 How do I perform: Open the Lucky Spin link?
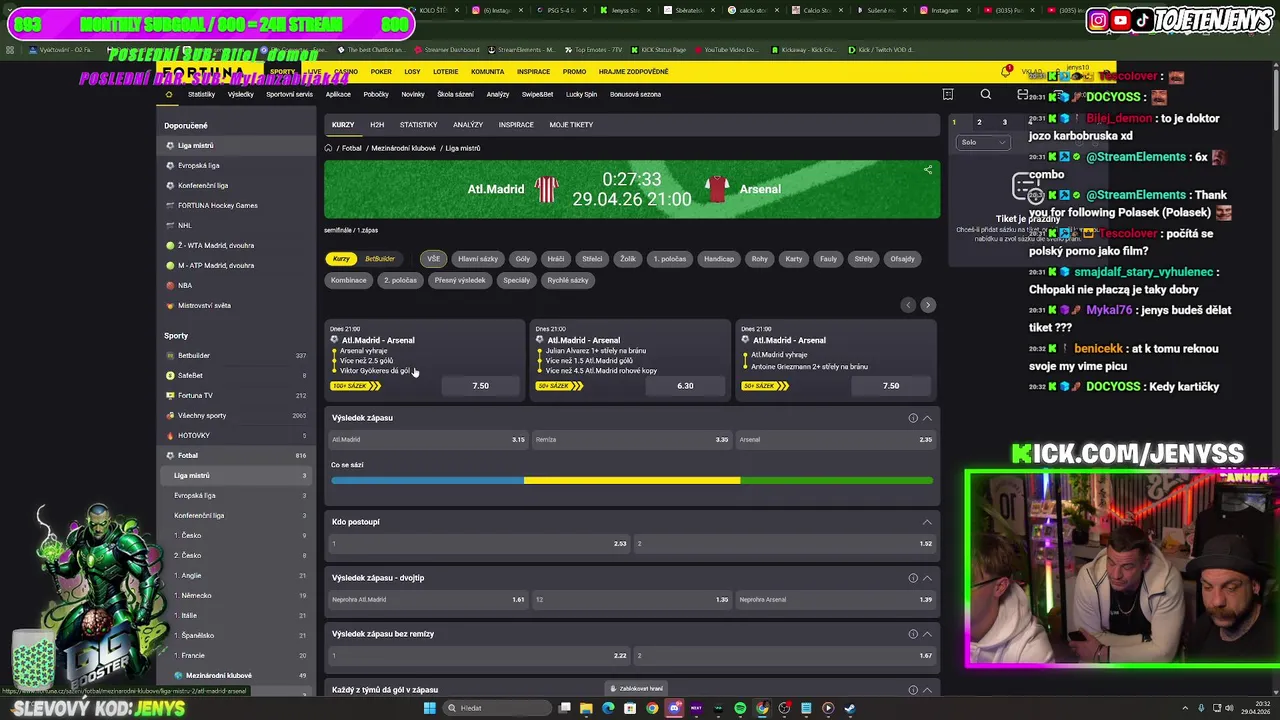click(581, 95)
